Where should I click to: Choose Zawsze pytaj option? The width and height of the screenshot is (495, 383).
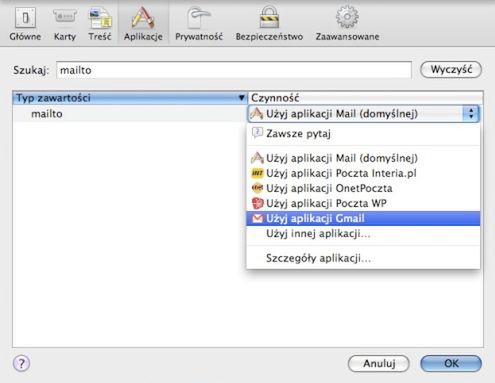click(x=363, y=134)
